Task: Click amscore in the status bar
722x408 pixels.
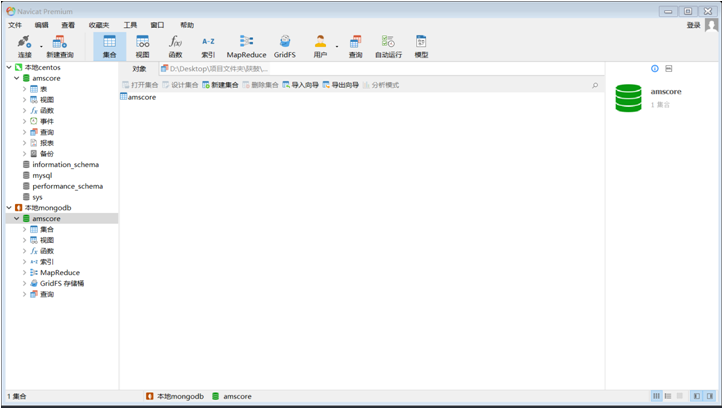Action: 232,396
